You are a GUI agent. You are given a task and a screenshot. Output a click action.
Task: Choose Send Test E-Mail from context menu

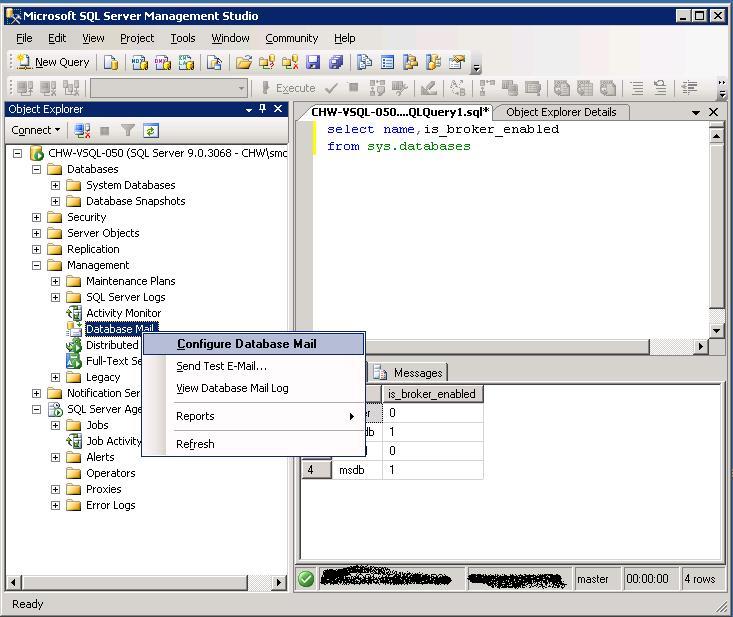coord(253,366)
